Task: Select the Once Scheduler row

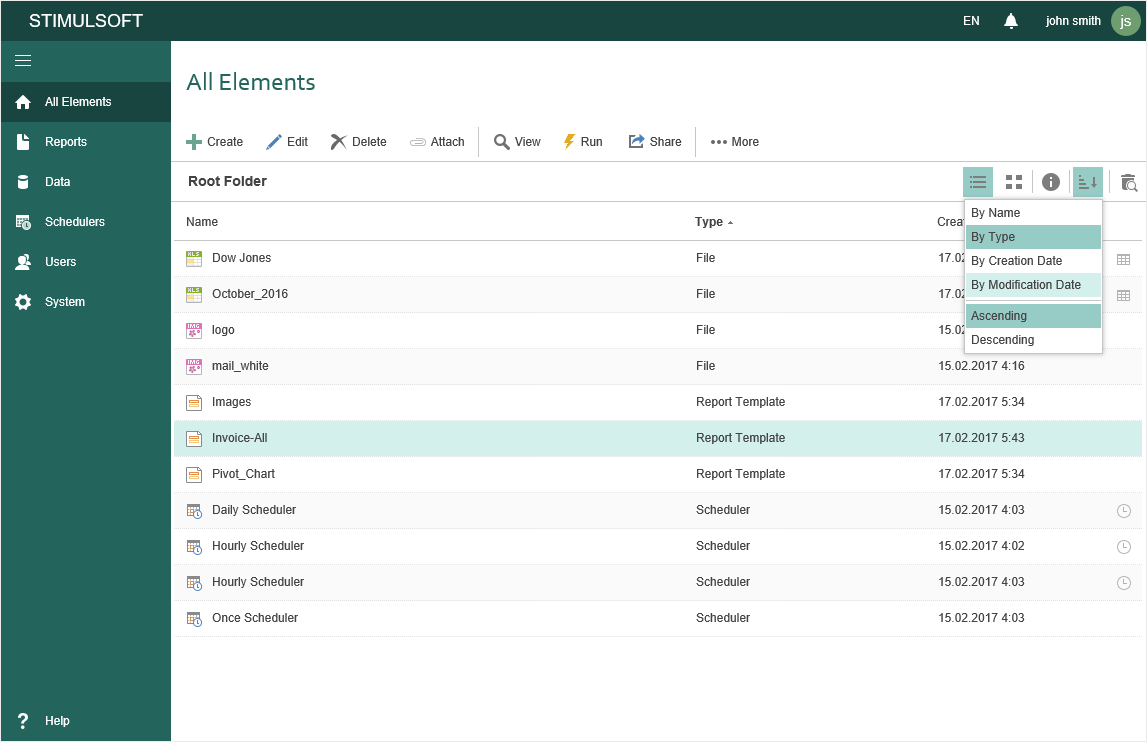Action: [x=658, y=618]
